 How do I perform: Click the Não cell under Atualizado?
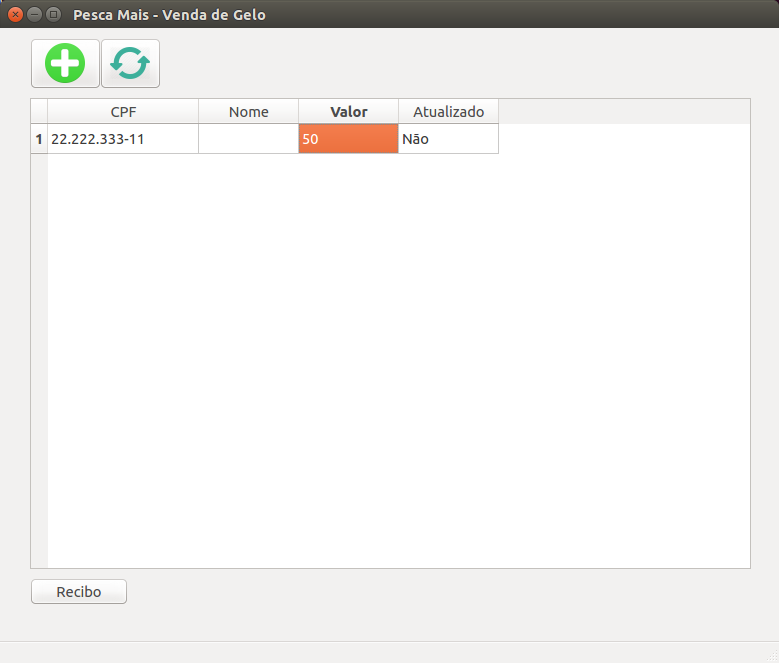[449, 139]
